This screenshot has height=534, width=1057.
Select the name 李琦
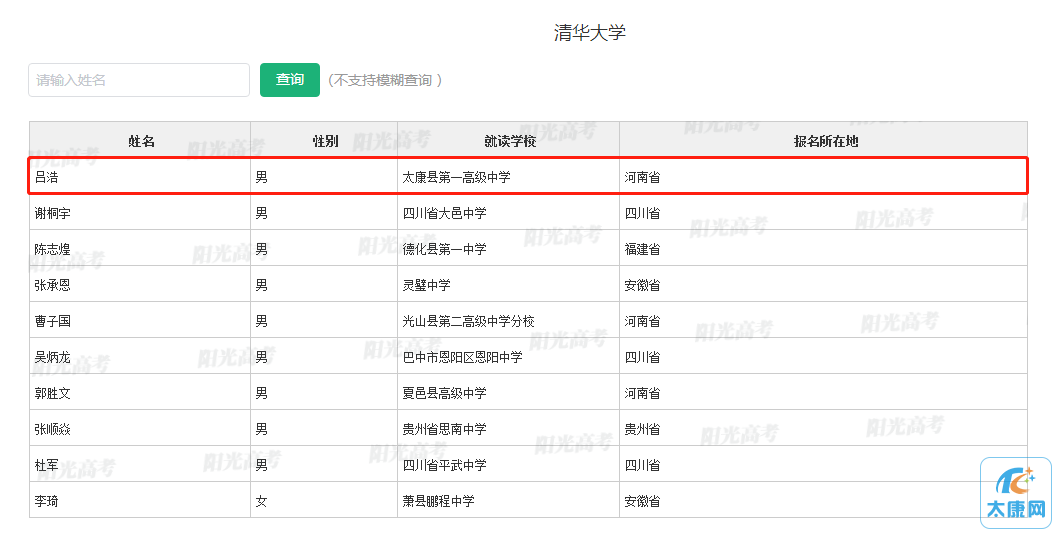pyautogui.click(x=47, y=501)
